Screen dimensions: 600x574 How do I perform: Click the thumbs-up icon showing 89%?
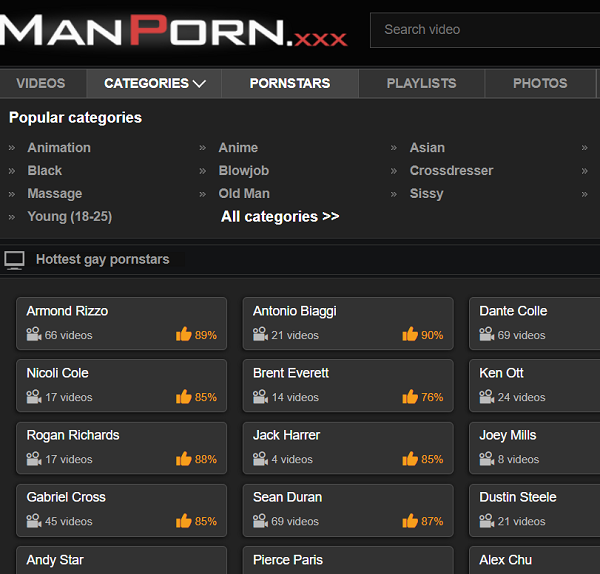click(184, 334)
